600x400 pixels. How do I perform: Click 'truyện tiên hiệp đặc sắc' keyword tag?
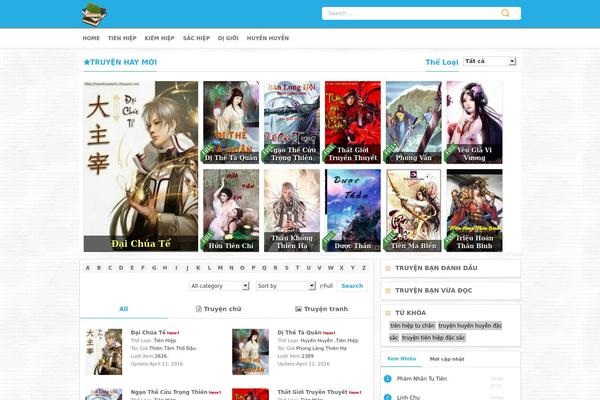(433, 338)
